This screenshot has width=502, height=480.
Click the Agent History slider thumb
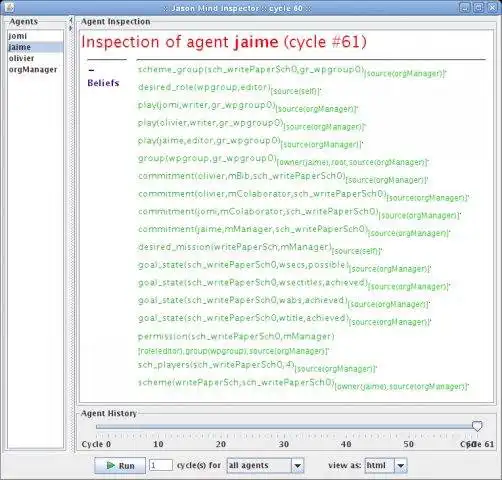pos(477,426)
